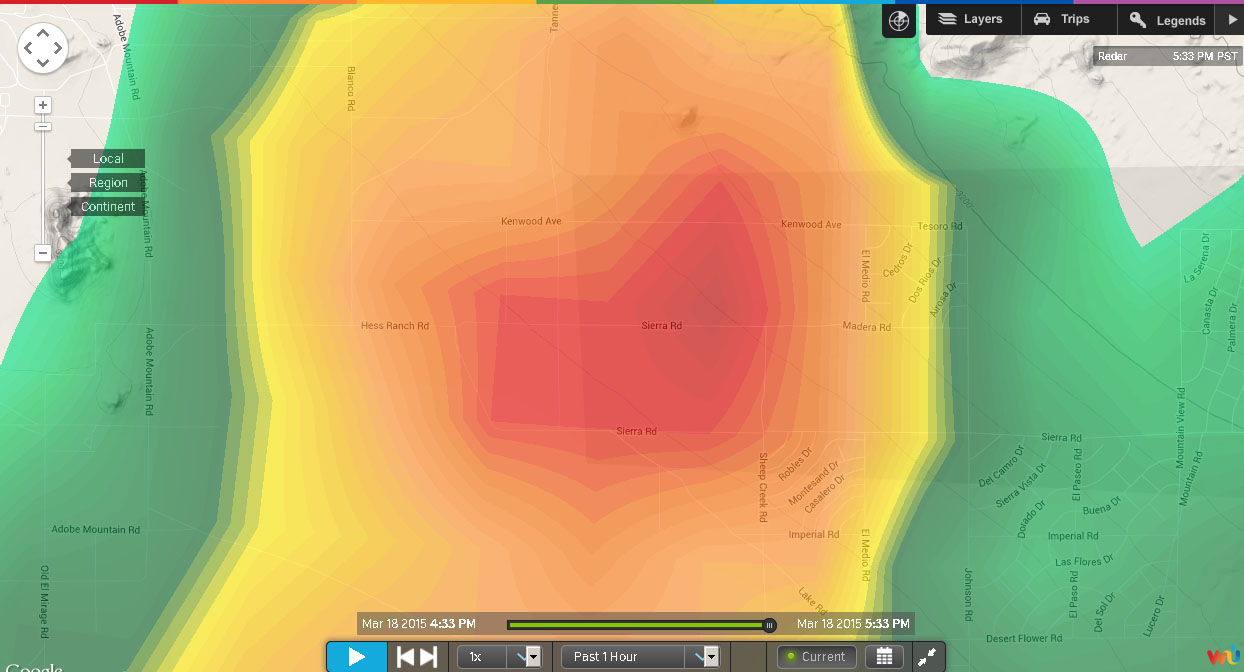The image size is (1244, 672).
Task: Expand the top toolbar with the arrow
Action: (x=1231, y=19)
